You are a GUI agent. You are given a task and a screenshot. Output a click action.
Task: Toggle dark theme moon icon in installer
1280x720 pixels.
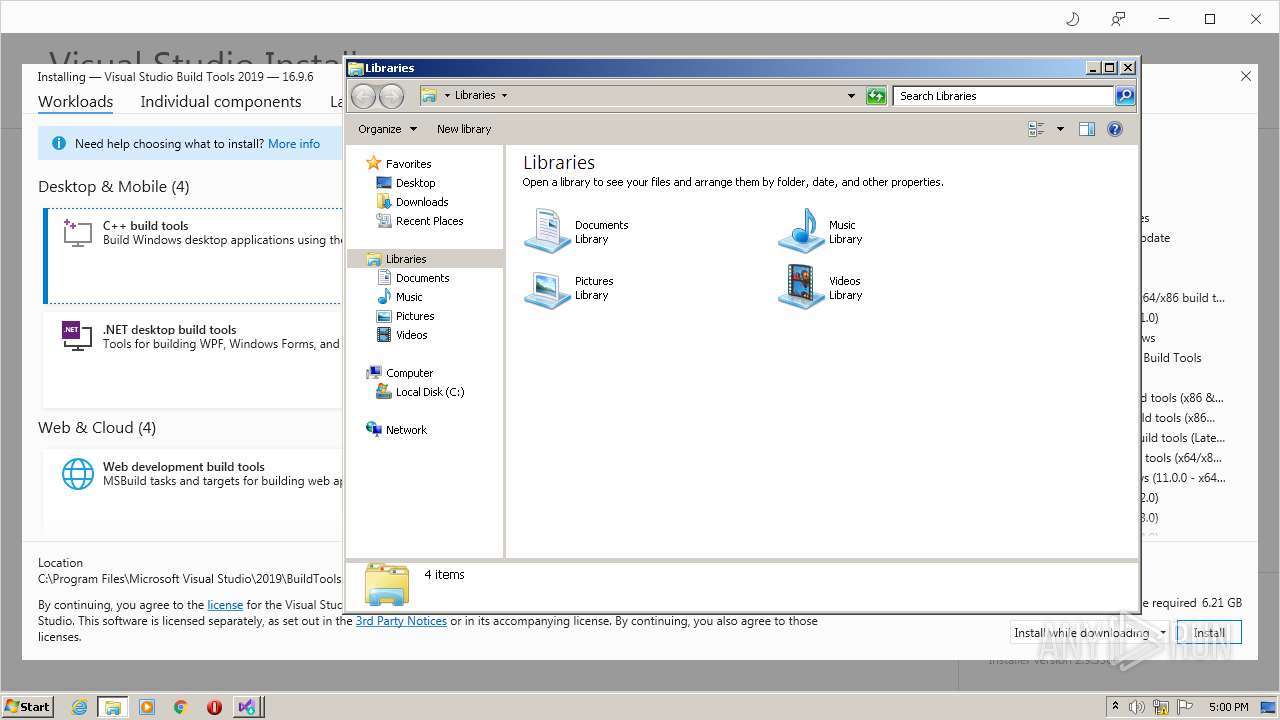click(x=1072, y=19)
